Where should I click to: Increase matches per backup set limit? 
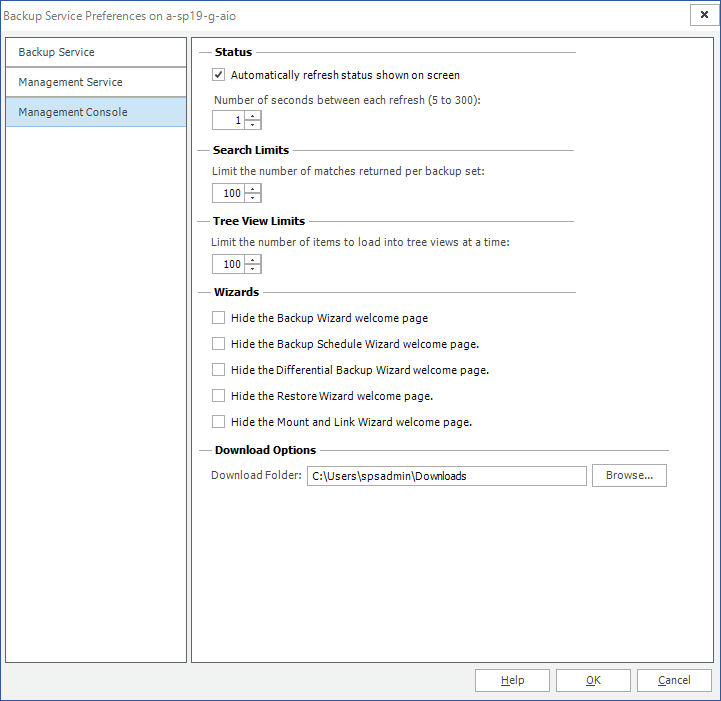point(253,189)
